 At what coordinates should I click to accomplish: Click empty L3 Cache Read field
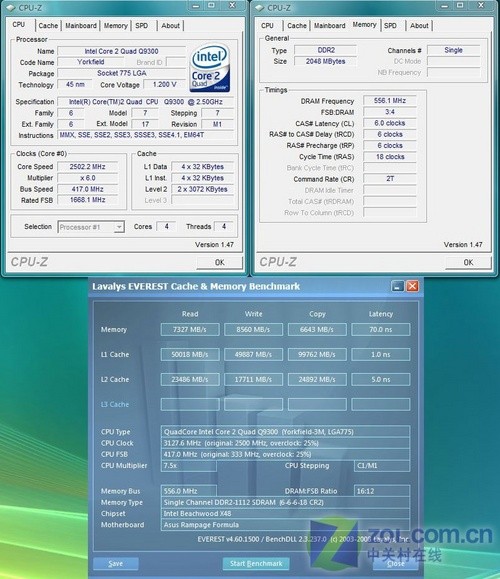coord(190,404)
